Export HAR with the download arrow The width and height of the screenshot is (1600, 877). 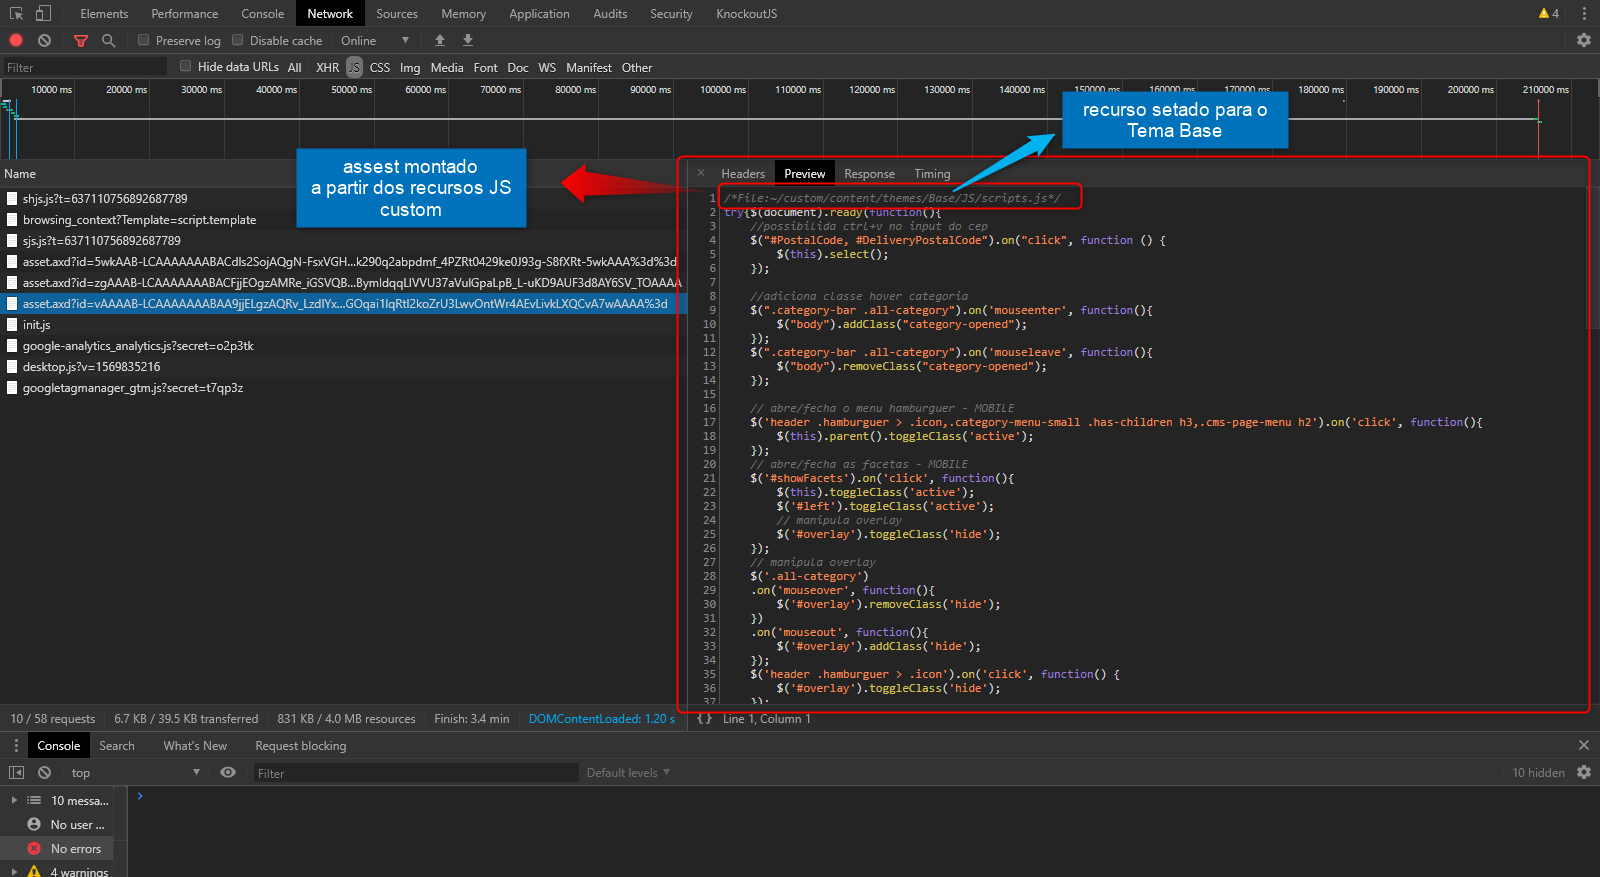(468, 40)
